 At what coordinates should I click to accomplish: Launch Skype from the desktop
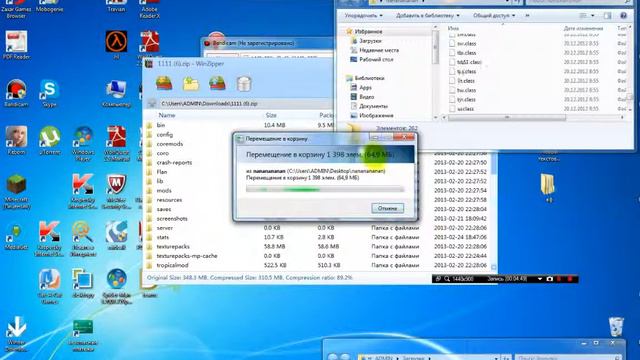49,93
